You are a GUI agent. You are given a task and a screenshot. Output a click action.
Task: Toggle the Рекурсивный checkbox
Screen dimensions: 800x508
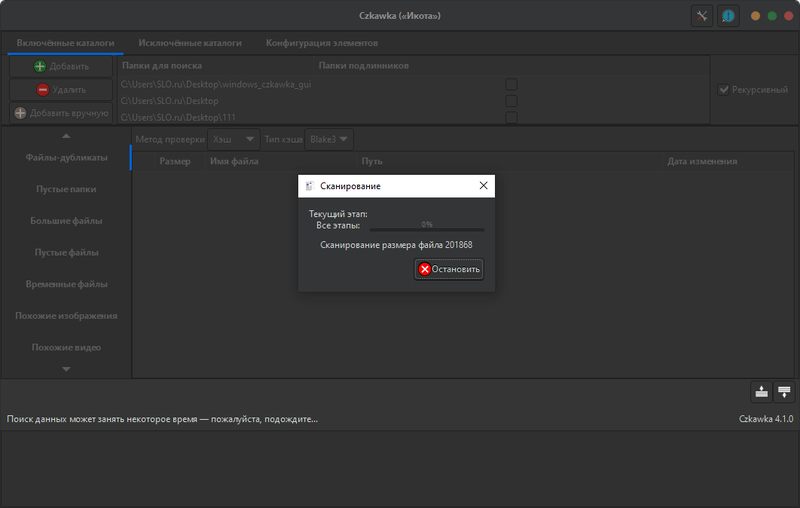pos(754,90)
